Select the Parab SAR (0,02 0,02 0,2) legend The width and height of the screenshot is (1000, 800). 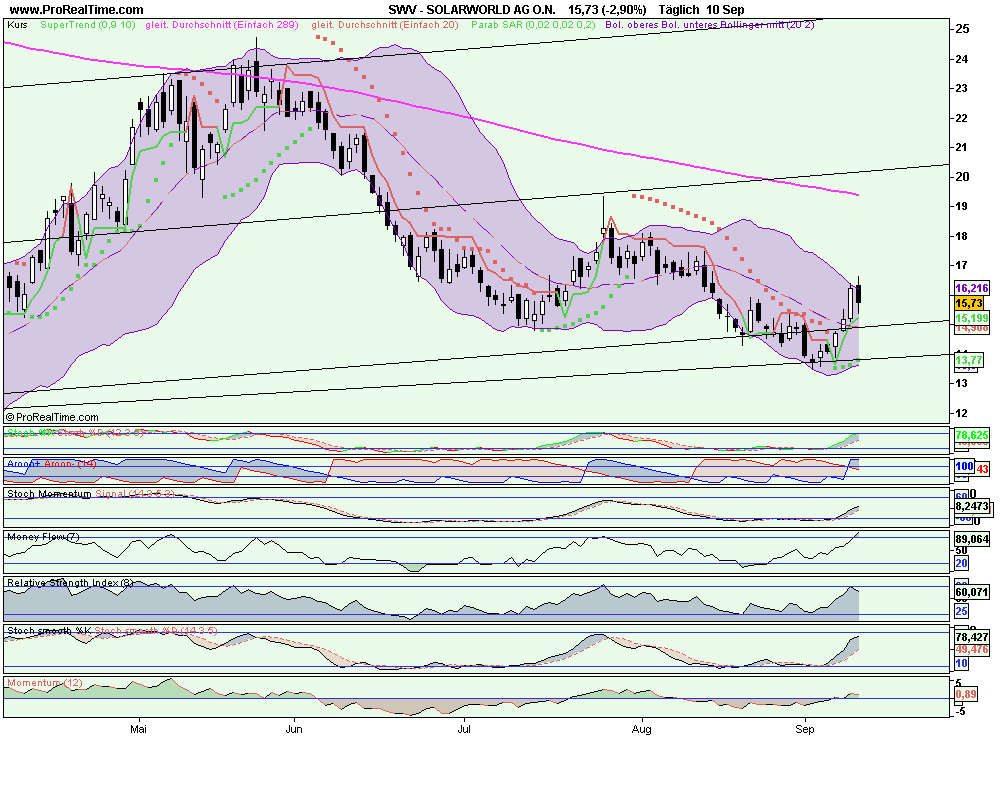point(533,25)
